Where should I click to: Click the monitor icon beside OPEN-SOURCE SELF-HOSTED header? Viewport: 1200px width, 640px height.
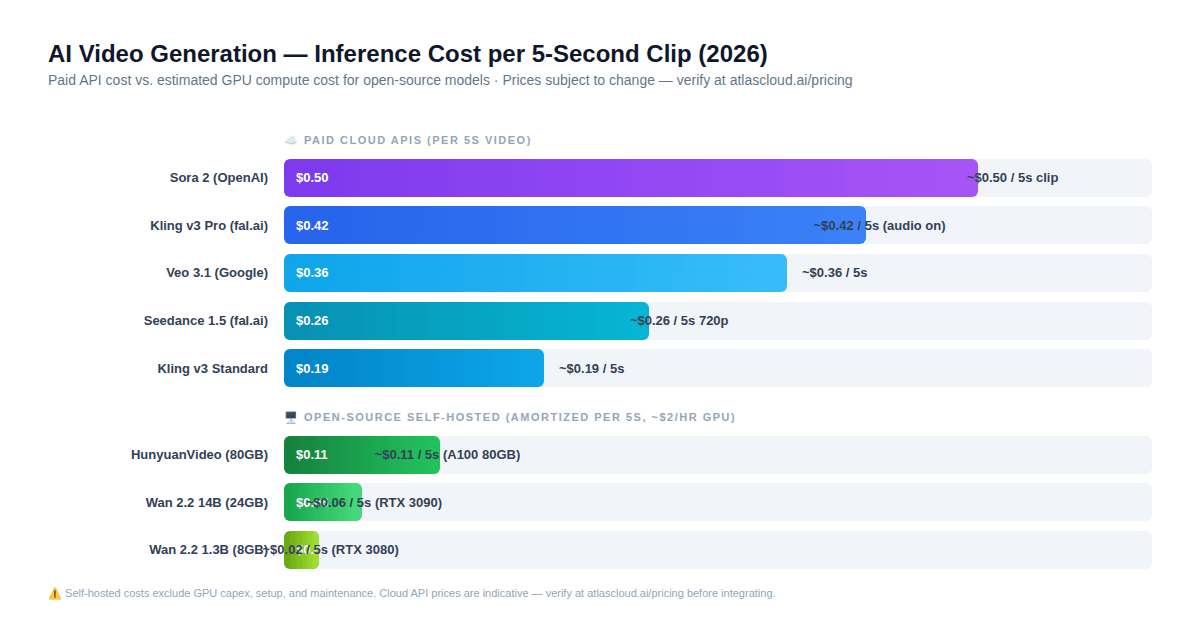(x=290, y=417)
